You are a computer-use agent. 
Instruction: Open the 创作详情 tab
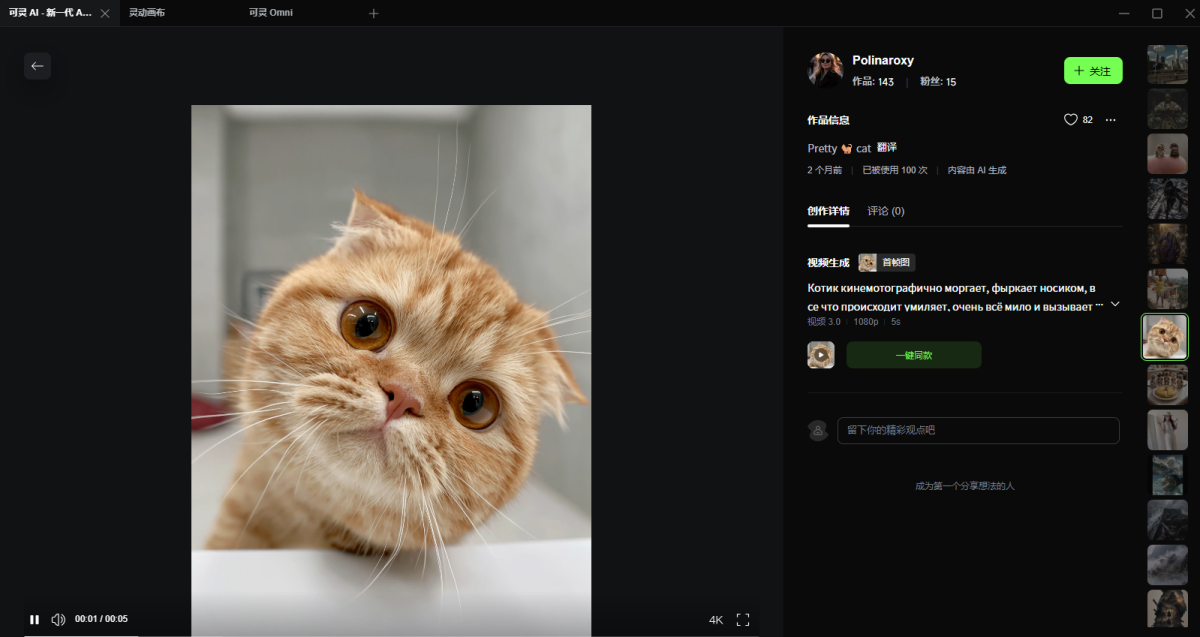tap(828, 211)
